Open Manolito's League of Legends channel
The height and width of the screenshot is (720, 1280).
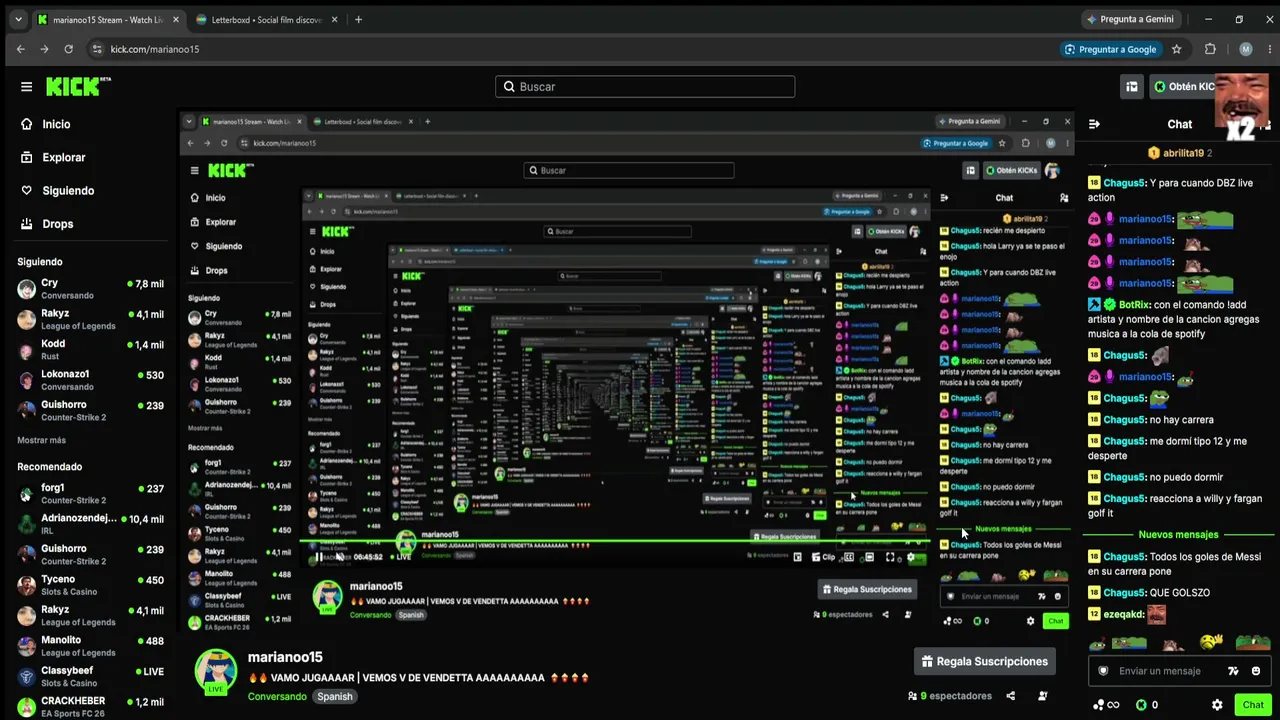90,646
